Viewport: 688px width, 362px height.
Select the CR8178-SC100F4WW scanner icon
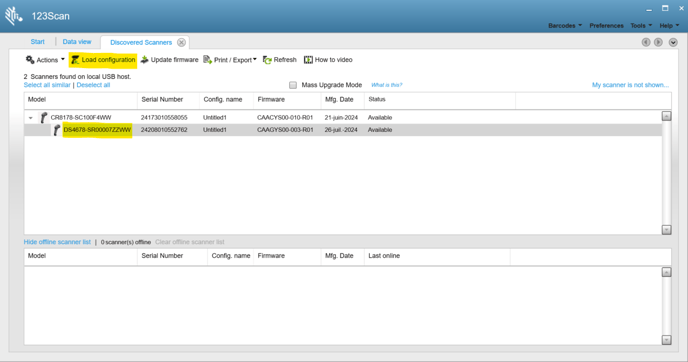[x=43, y=118]
